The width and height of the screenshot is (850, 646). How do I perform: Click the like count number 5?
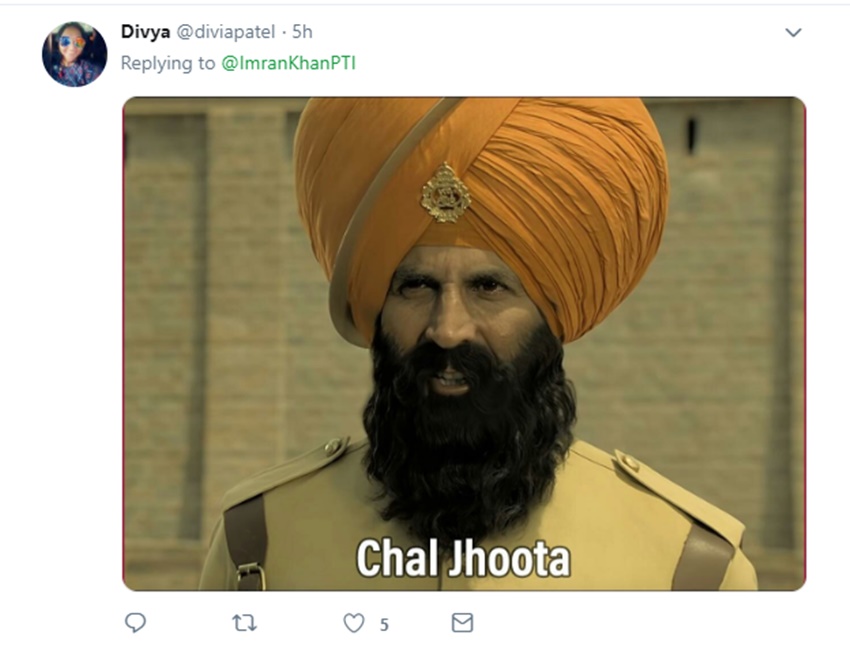click(384, 625)
